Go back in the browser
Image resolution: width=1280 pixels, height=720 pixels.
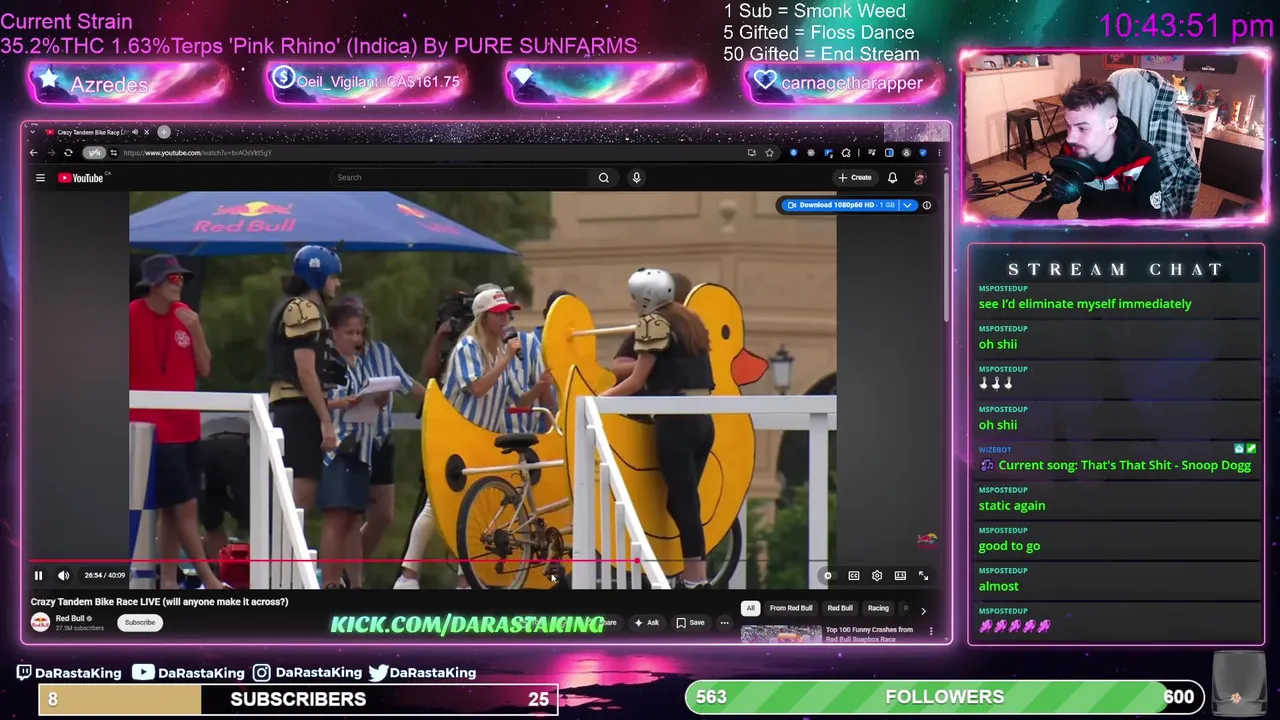coord(33,153)
